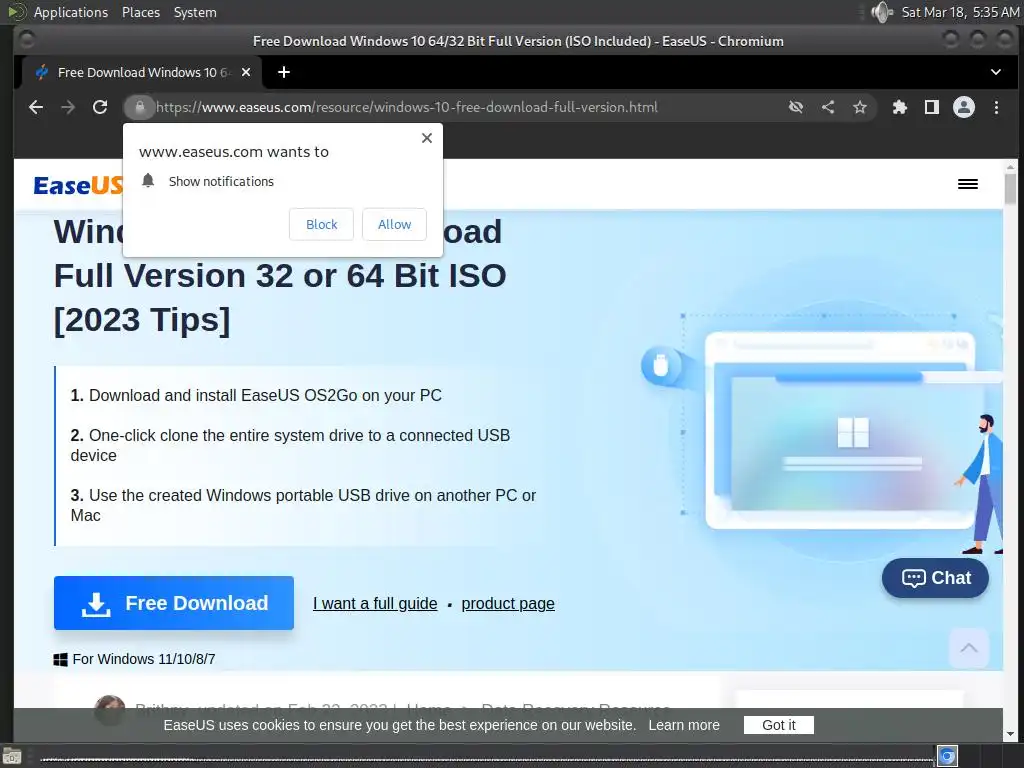Allow notifications from easeus.com
Image resolution: width=1024 pixels, height=768 pixels.
tap(394, 224)
